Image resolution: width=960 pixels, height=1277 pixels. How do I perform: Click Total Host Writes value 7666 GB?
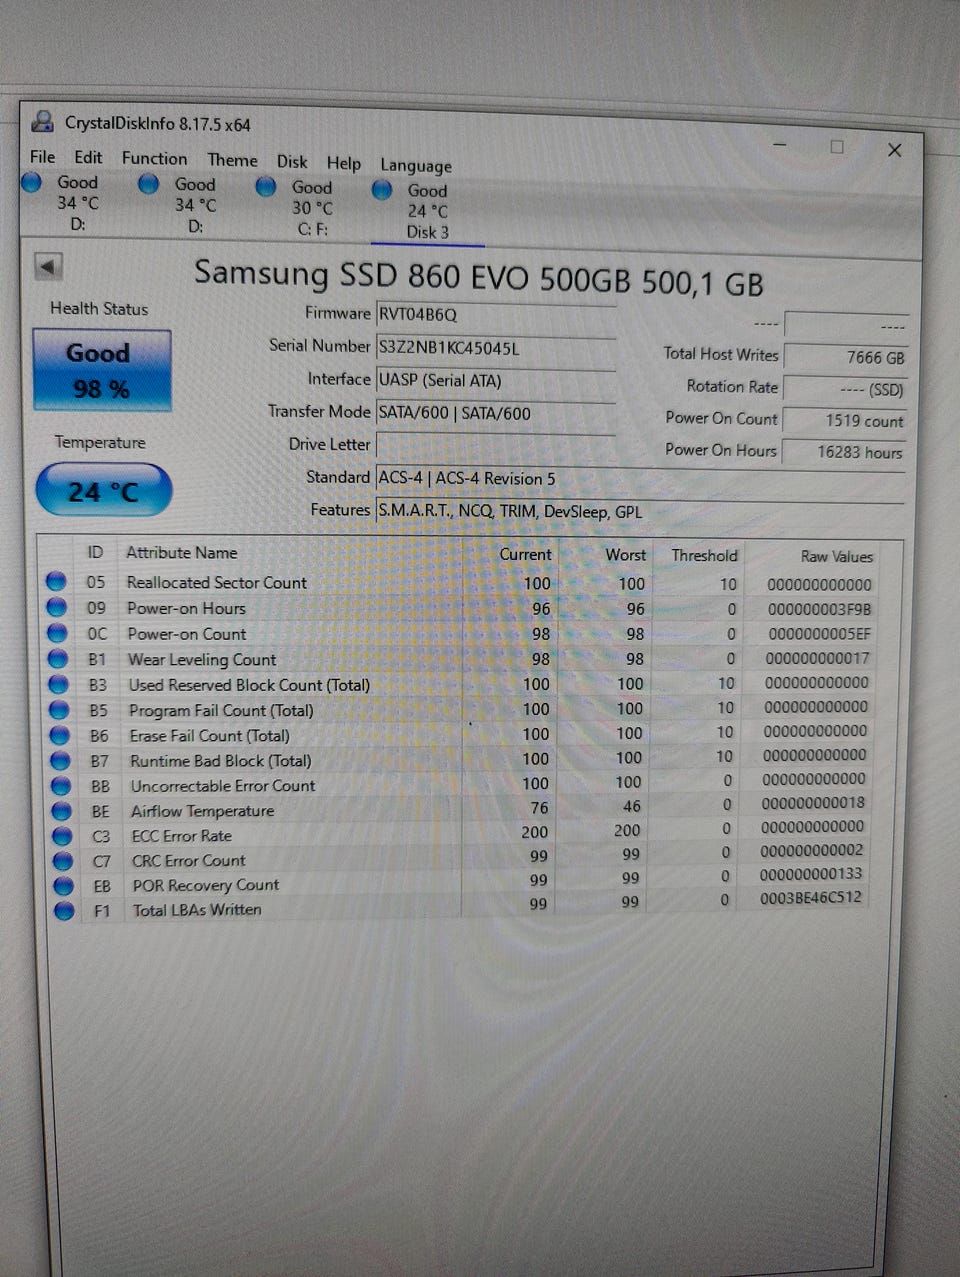pyautogui.click(x=845, y=357)
